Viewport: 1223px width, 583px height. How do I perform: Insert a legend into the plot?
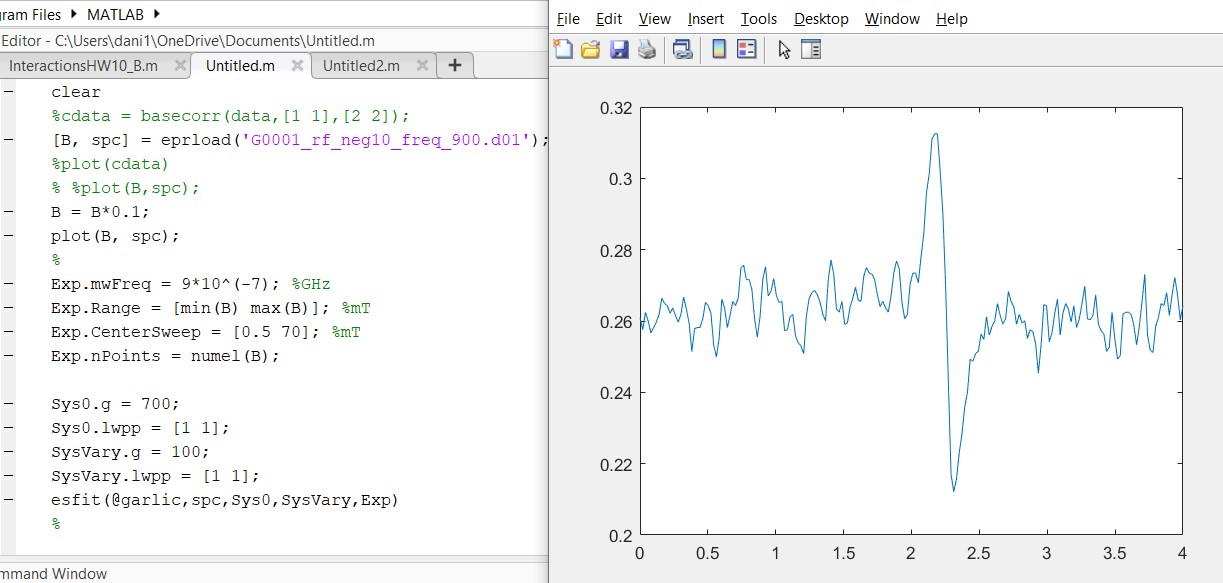point(747,49)
